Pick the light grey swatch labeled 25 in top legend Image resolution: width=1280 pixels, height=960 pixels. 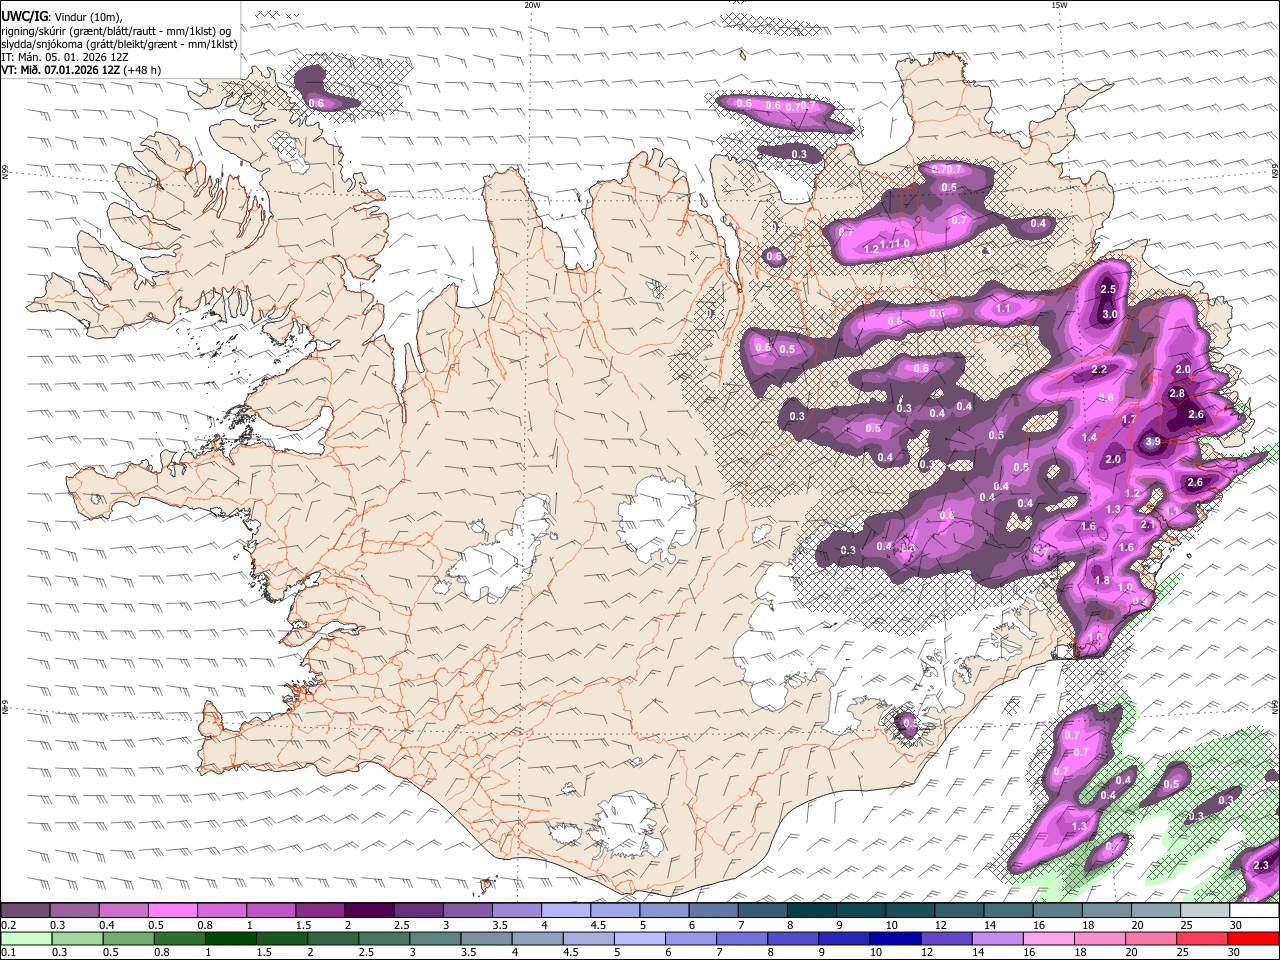[x=1205, y=911]
